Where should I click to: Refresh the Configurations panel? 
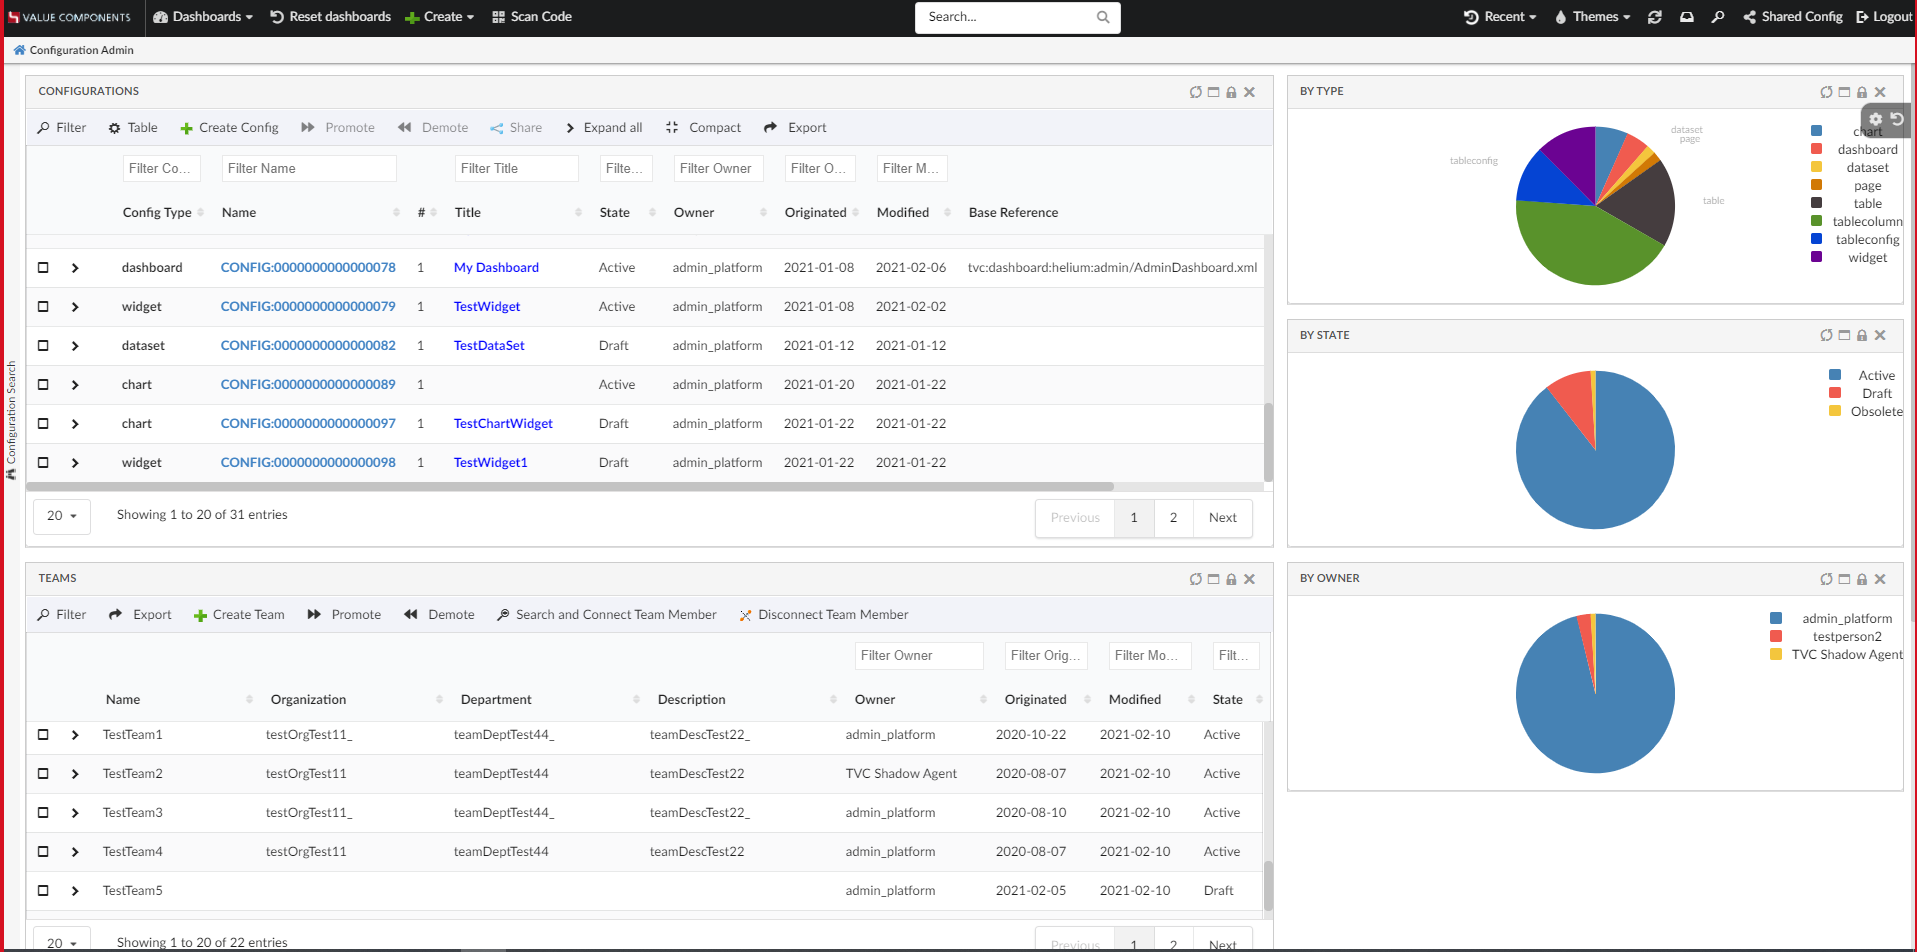tap(1195, 92)
